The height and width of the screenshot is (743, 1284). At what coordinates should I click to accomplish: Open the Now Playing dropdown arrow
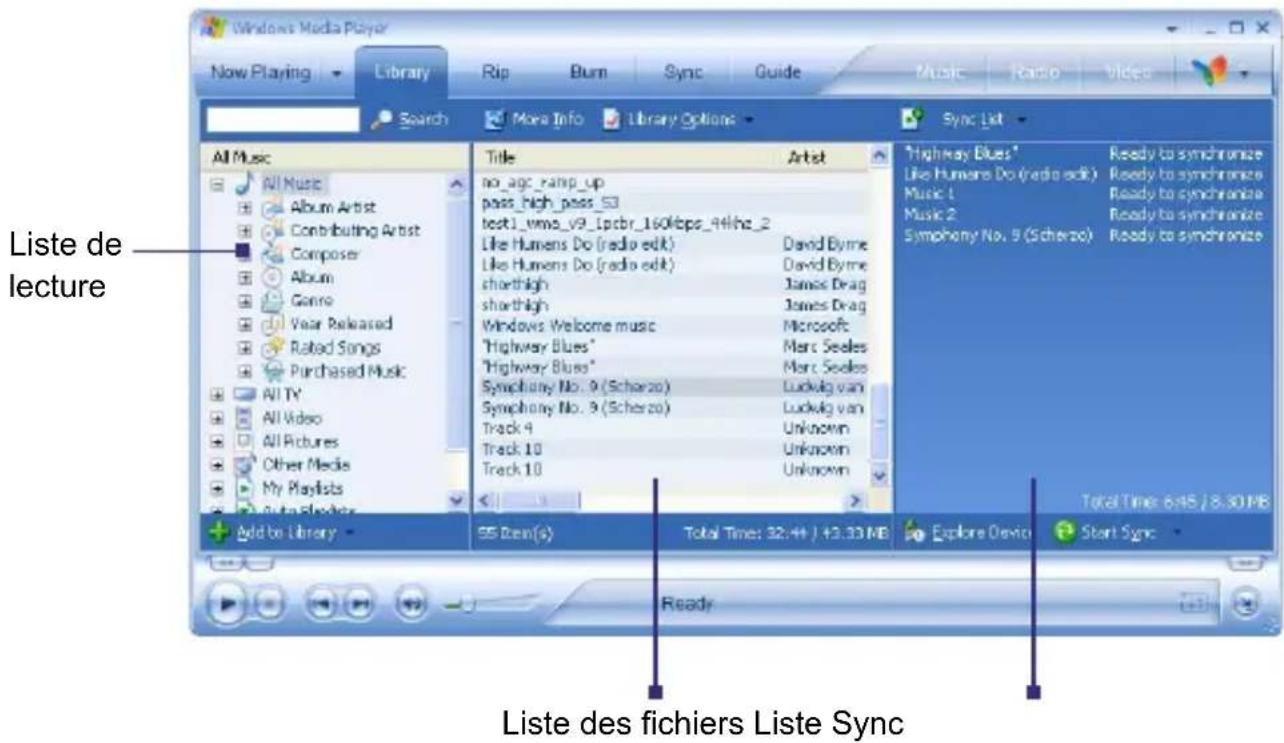point(337,73)
